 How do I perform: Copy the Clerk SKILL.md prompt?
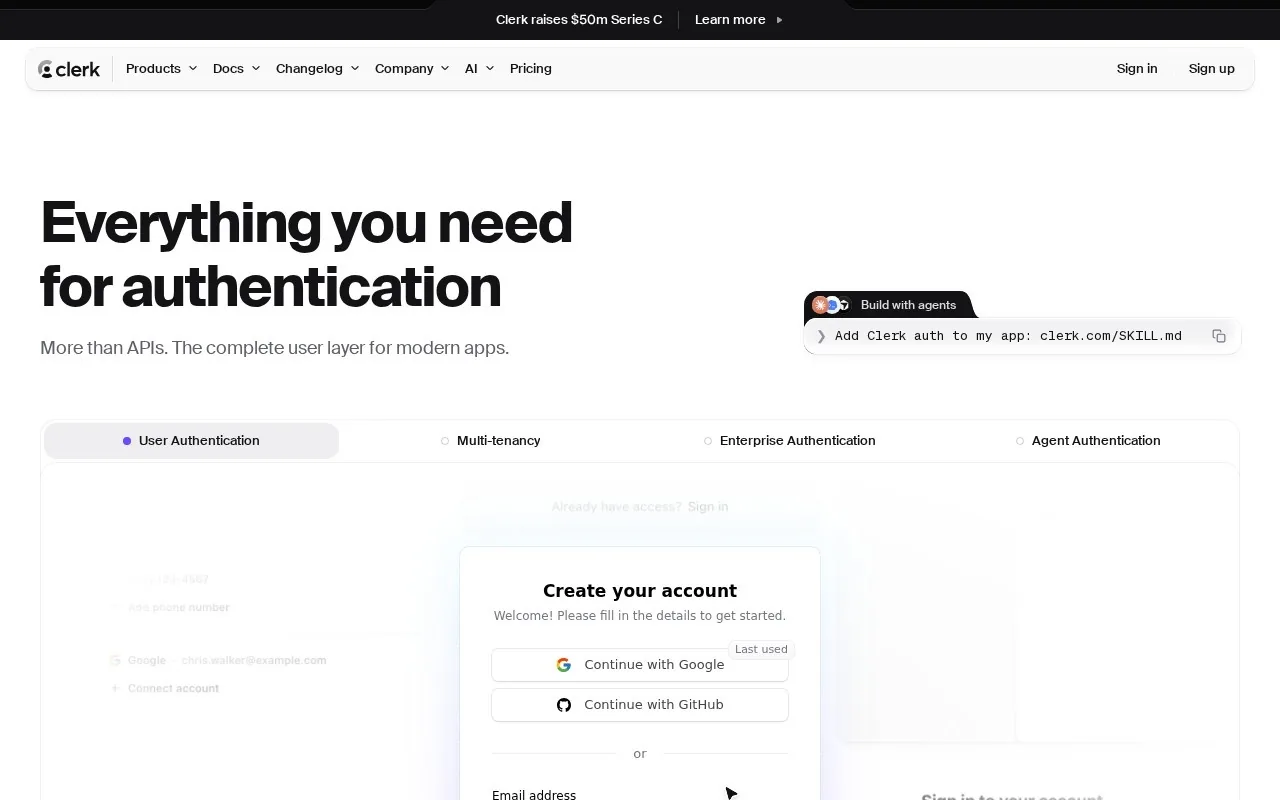click(1218, 336)
